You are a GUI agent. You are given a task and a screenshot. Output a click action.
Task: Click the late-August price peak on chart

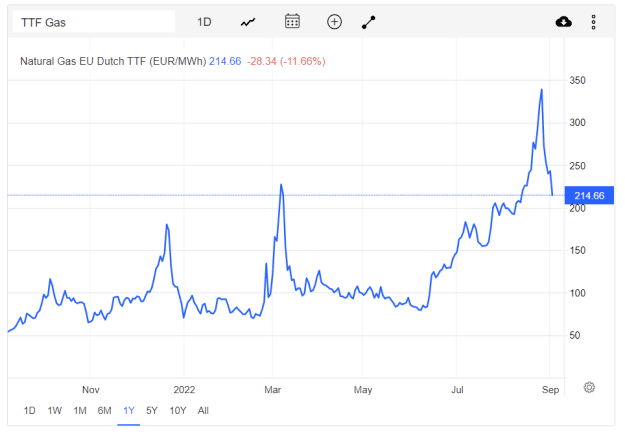(x=541, y=90)
